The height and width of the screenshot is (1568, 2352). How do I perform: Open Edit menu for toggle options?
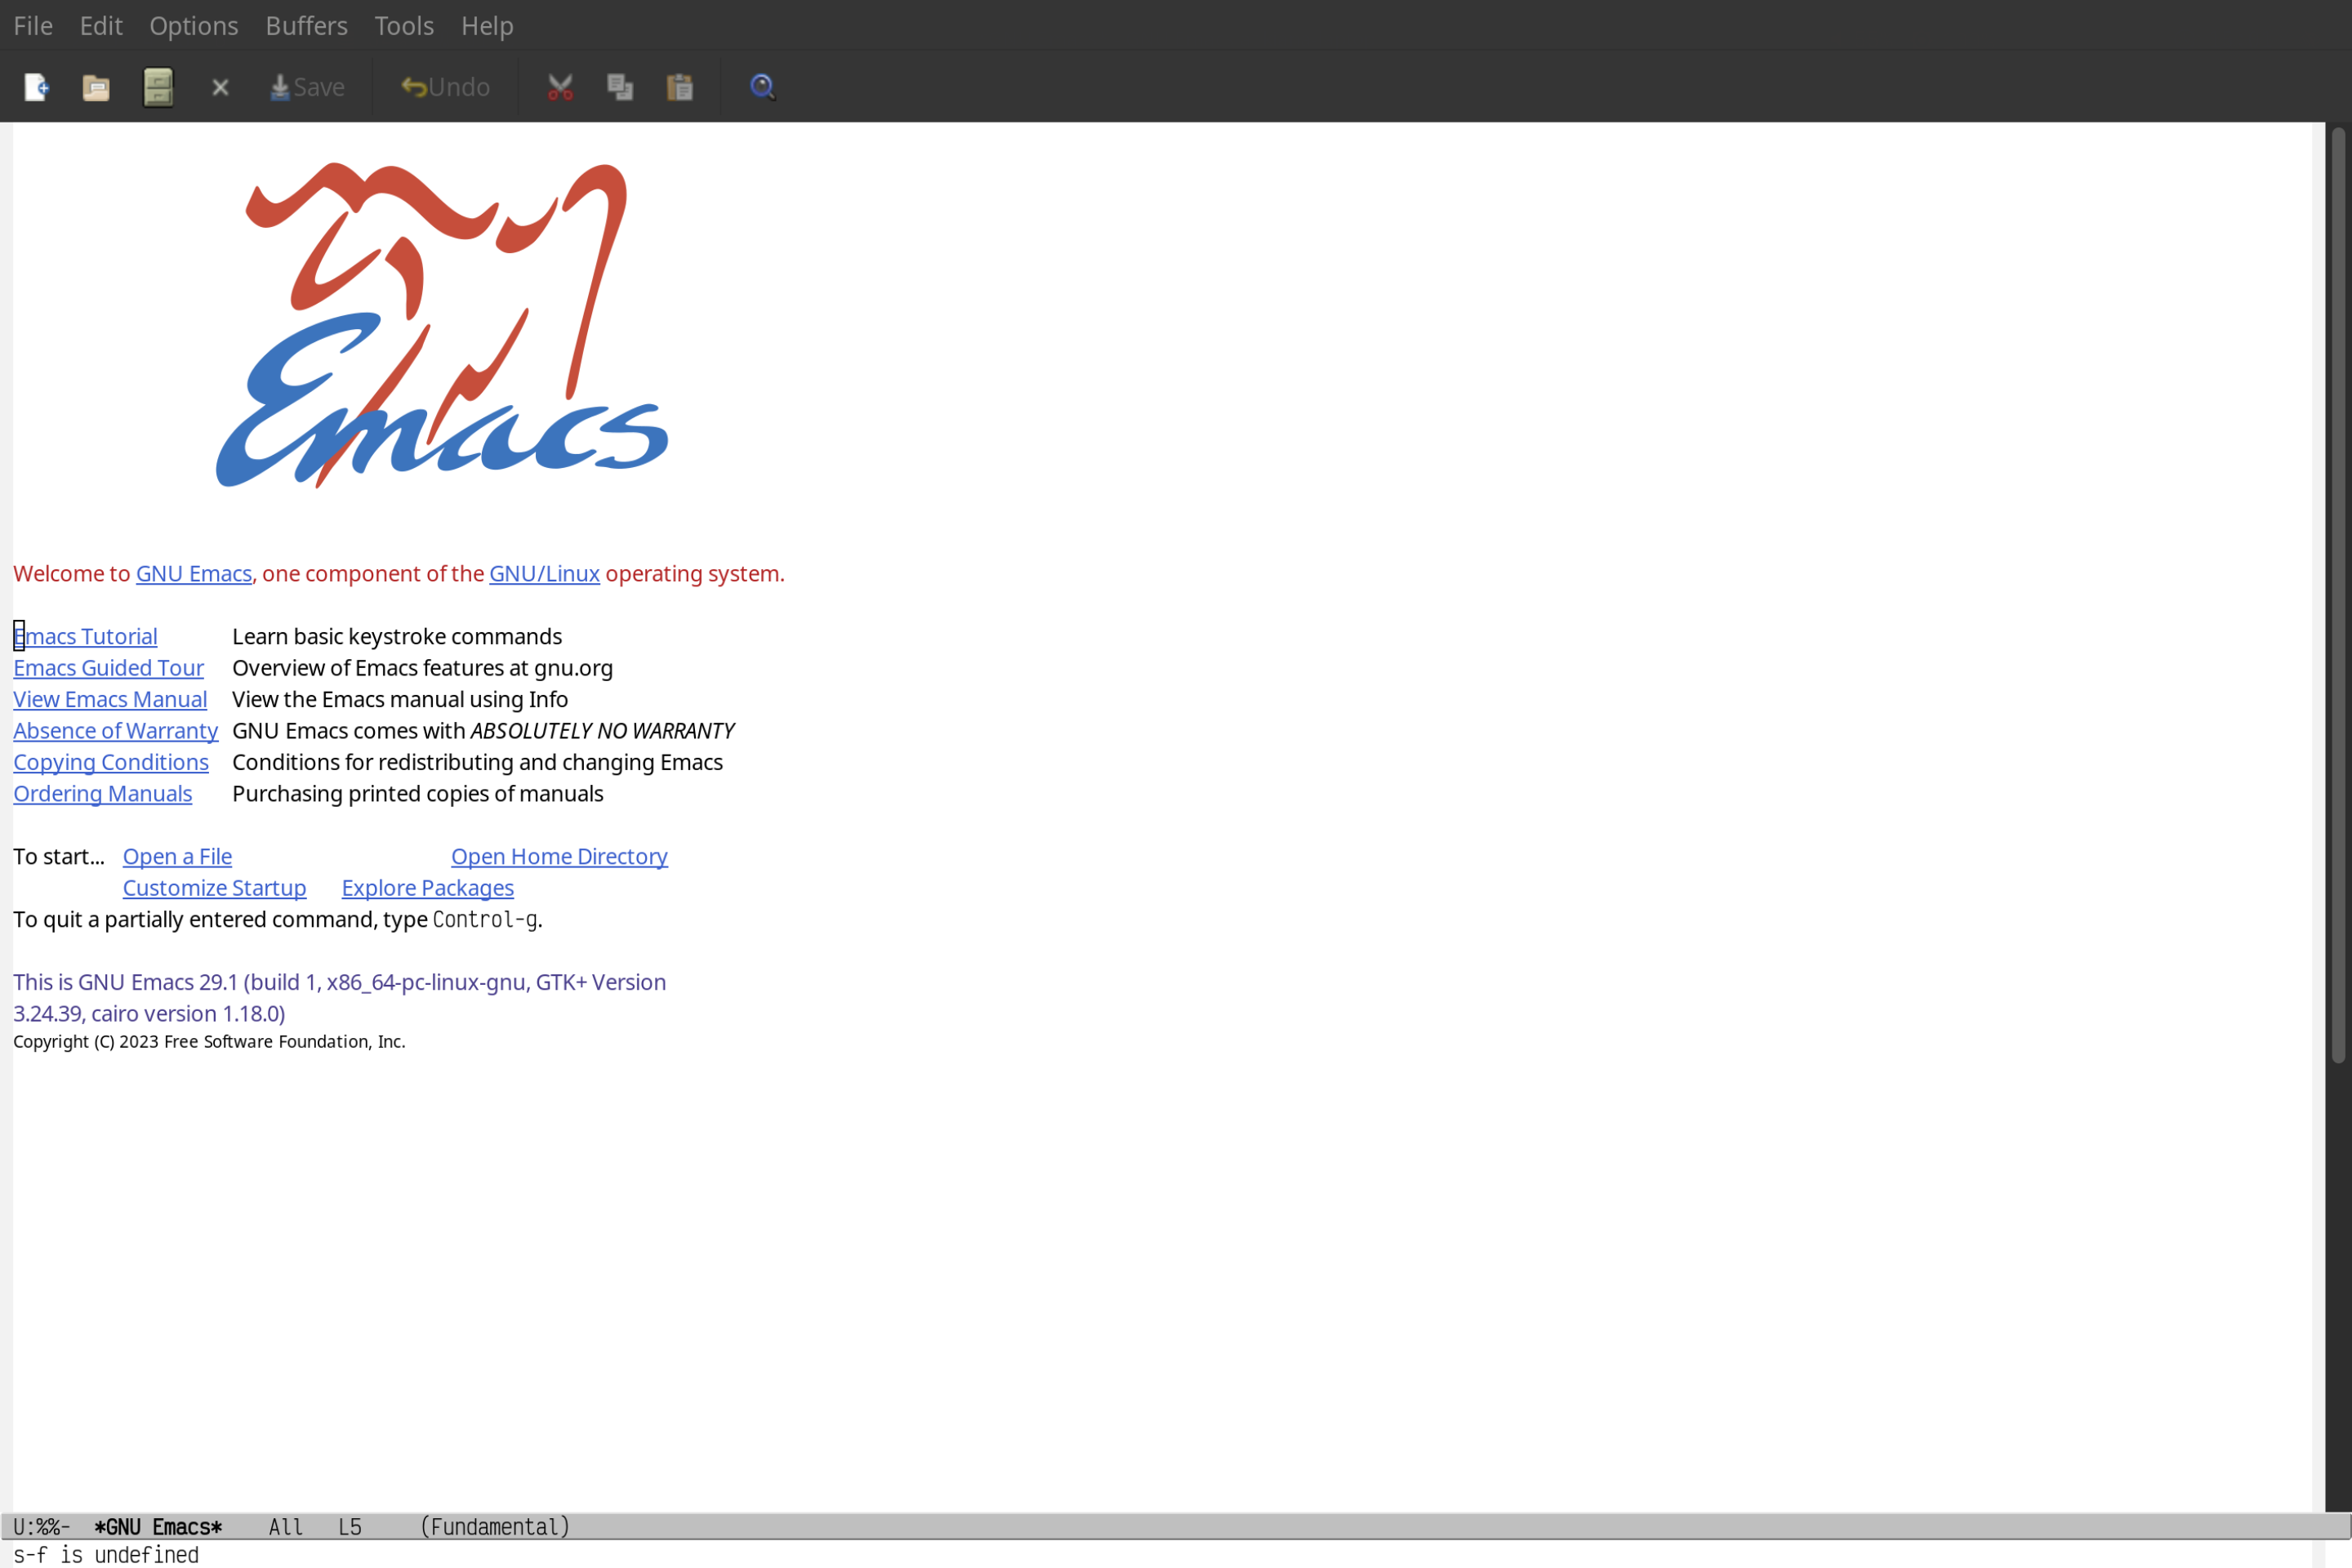(x=100, y=24)
